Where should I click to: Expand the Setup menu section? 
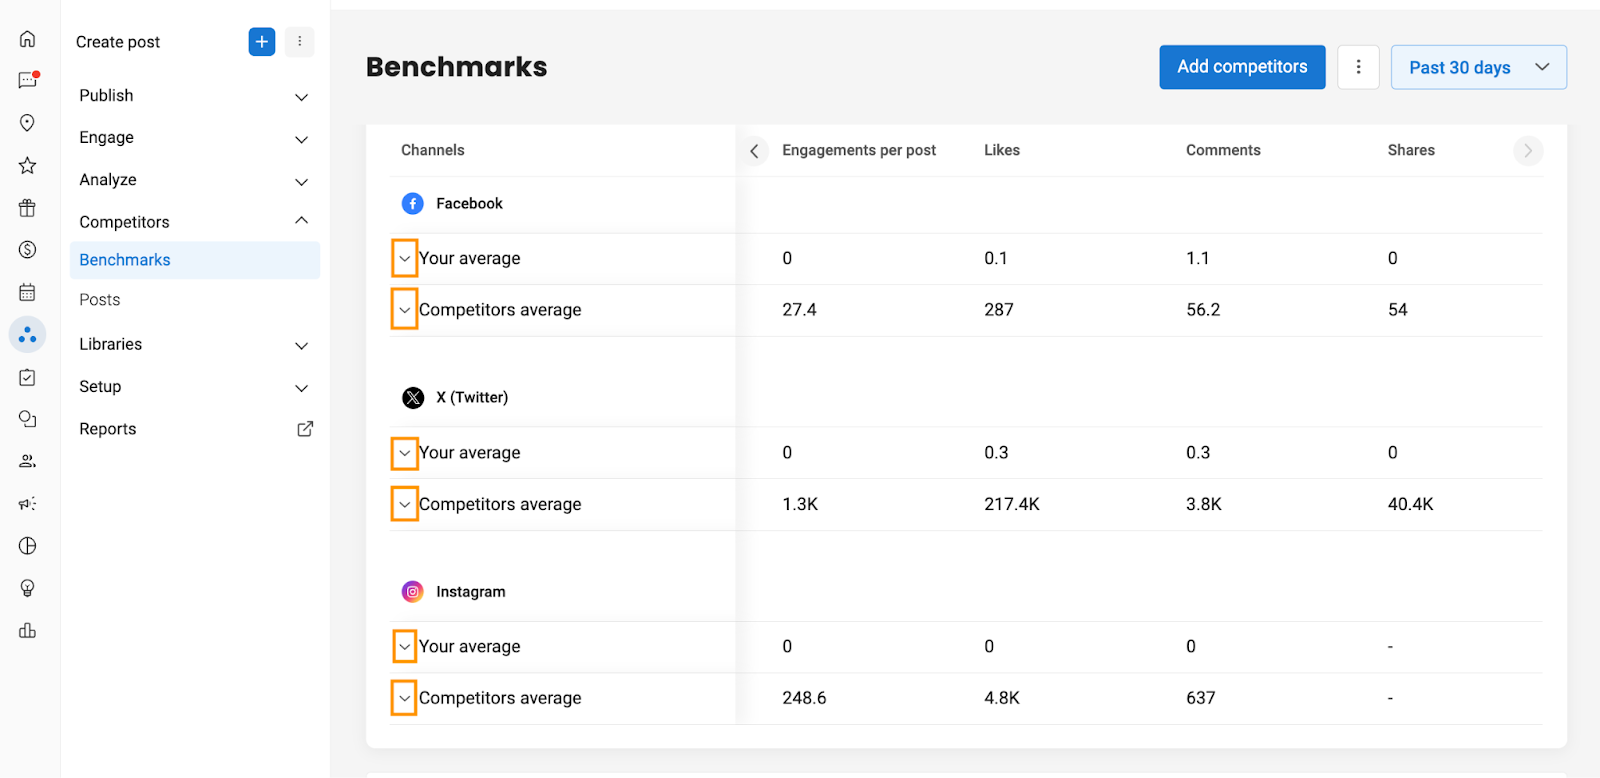[x=195, y=387]
